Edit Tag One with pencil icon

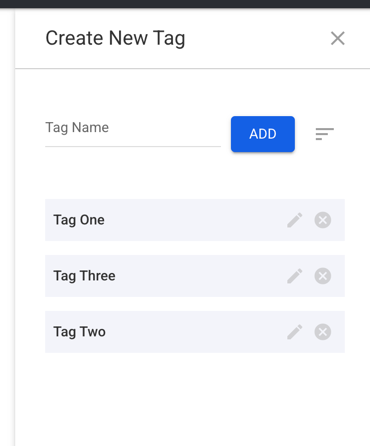point(295,220)
